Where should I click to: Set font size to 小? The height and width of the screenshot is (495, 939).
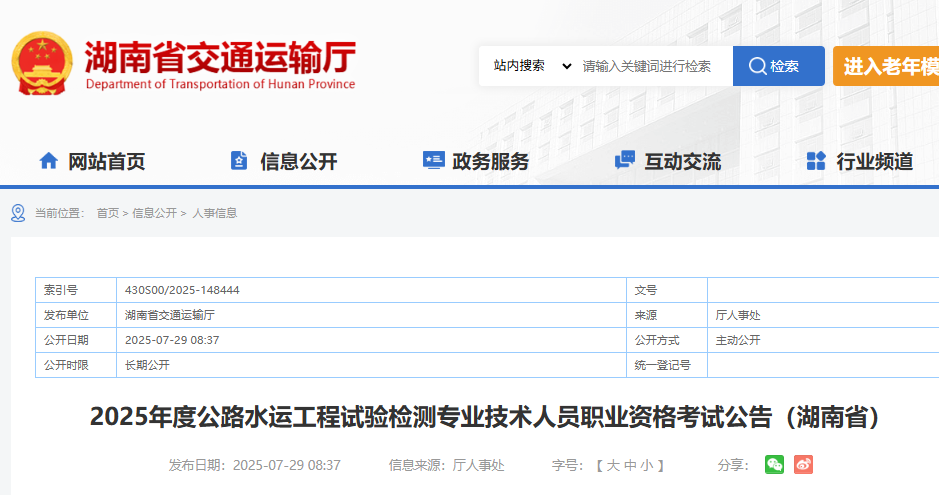pyautogui.click(x=647, y=465)
